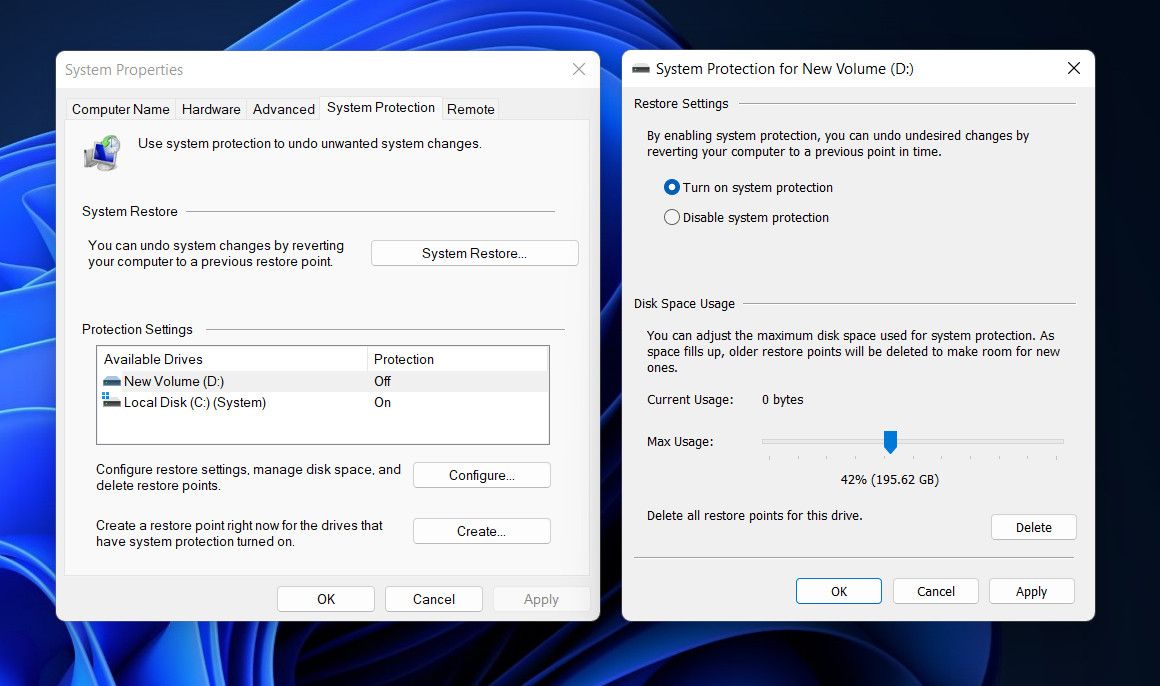Click the Max Usage slider thumb
This screenshot has height=686, width=1160.
click(890, 442)
